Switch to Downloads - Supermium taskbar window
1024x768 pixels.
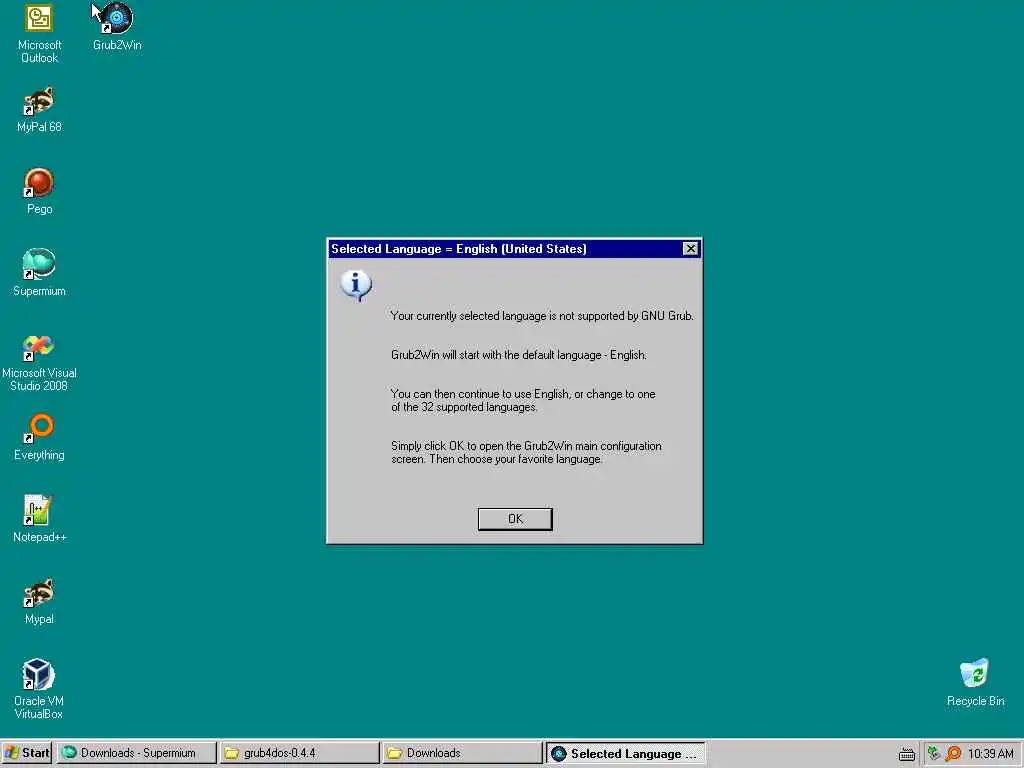click(x=136, y=753)
